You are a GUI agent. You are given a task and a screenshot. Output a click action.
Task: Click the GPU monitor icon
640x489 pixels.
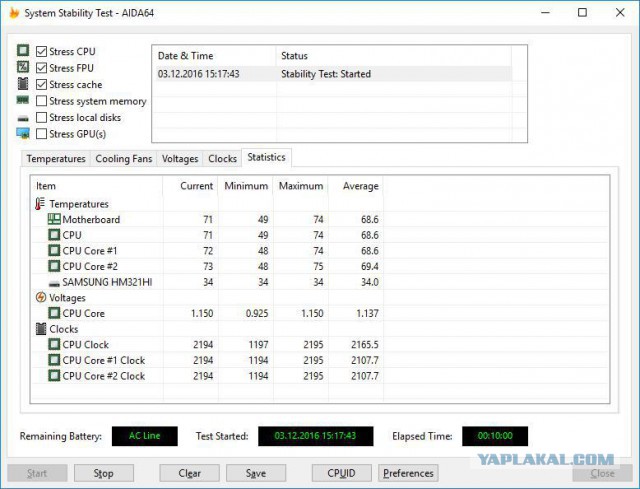23,133
